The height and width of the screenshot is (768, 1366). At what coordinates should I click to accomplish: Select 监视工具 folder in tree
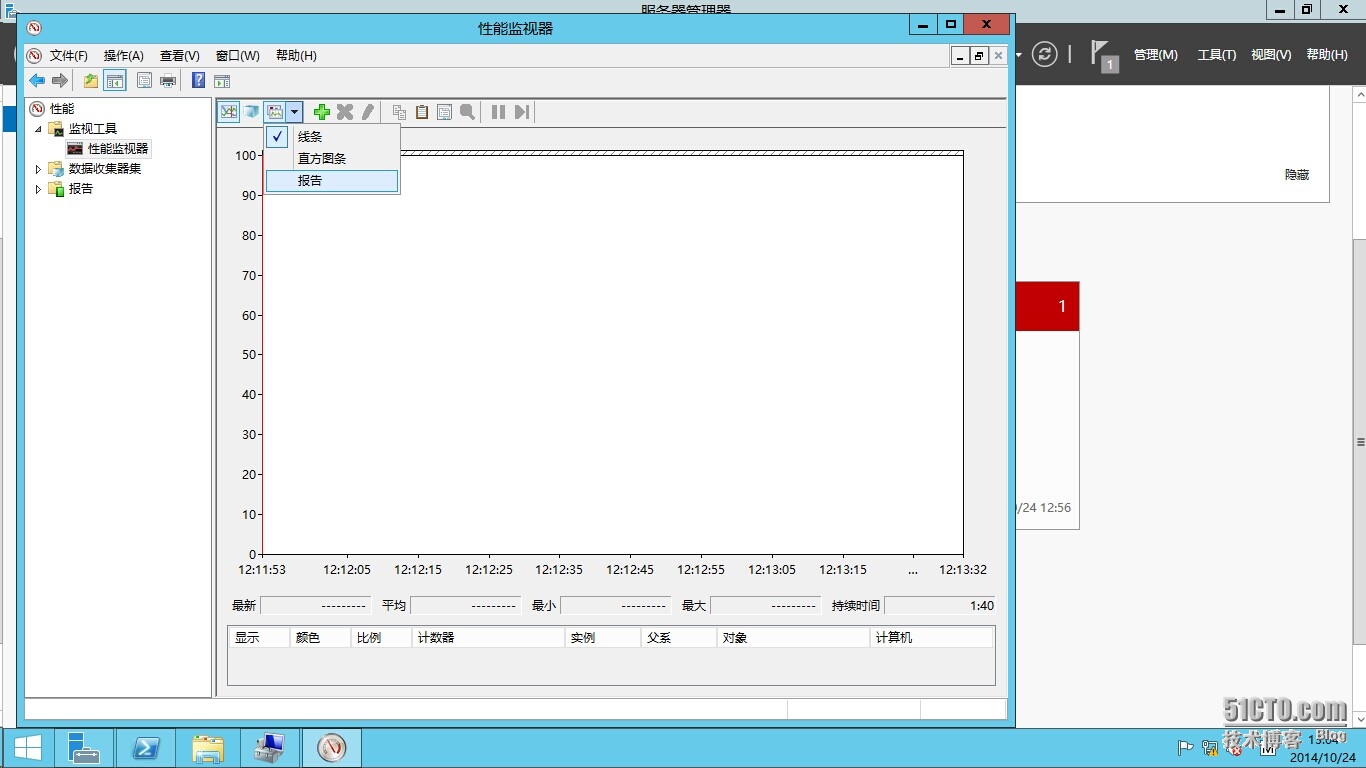click(93, 128)
